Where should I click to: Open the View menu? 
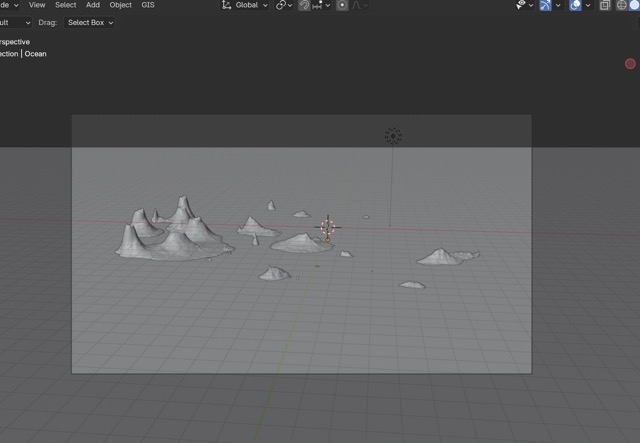[x=37, y=5]
